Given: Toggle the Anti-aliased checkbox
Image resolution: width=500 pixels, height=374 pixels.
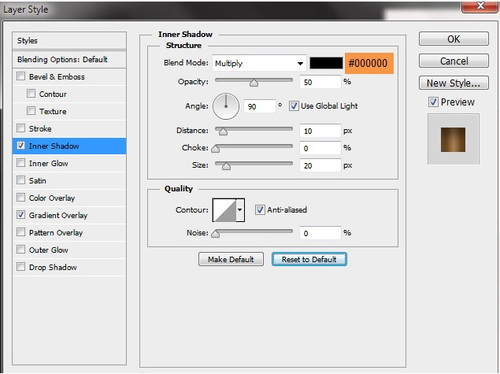Looking at the screenshot, I should tap(260, 210).
